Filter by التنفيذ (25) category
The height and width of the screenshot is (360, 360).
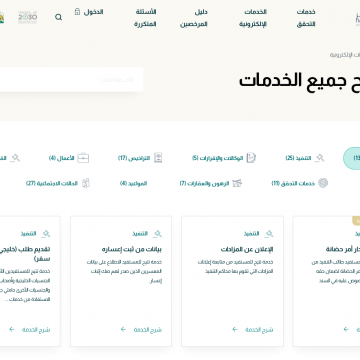point(305,158)
